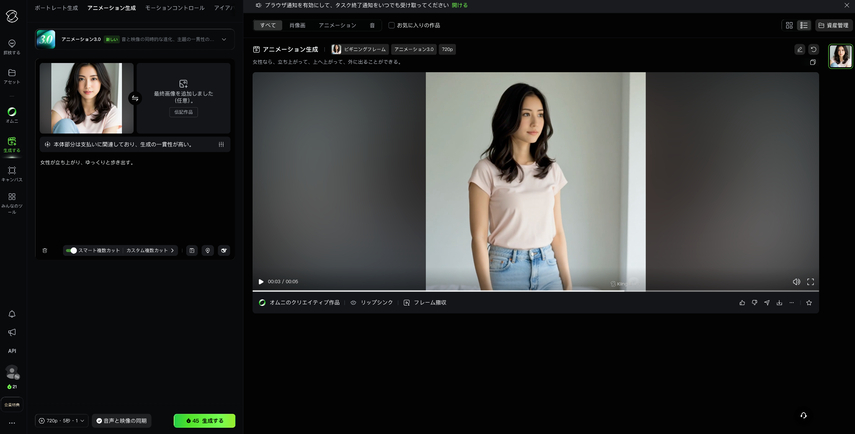Open the アセット (Assets) sidebar item

11,76
